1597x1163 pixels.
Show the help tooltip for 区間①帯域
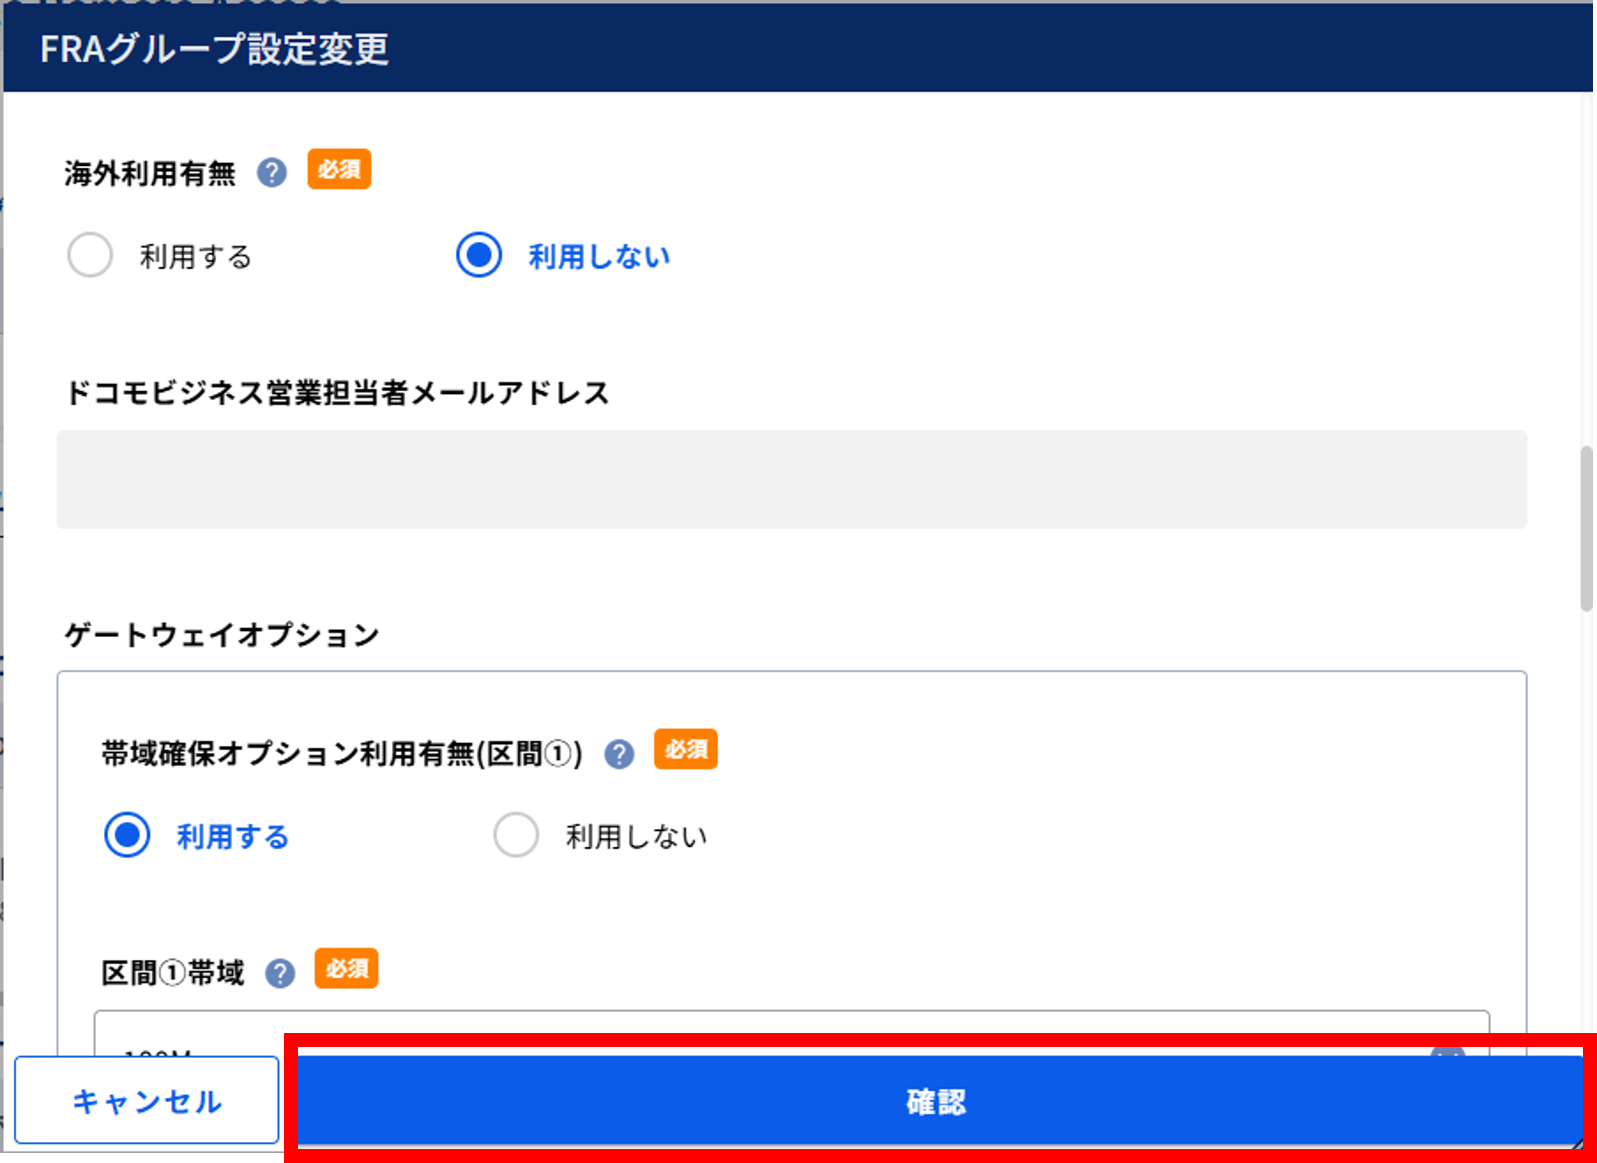[280, 973]
